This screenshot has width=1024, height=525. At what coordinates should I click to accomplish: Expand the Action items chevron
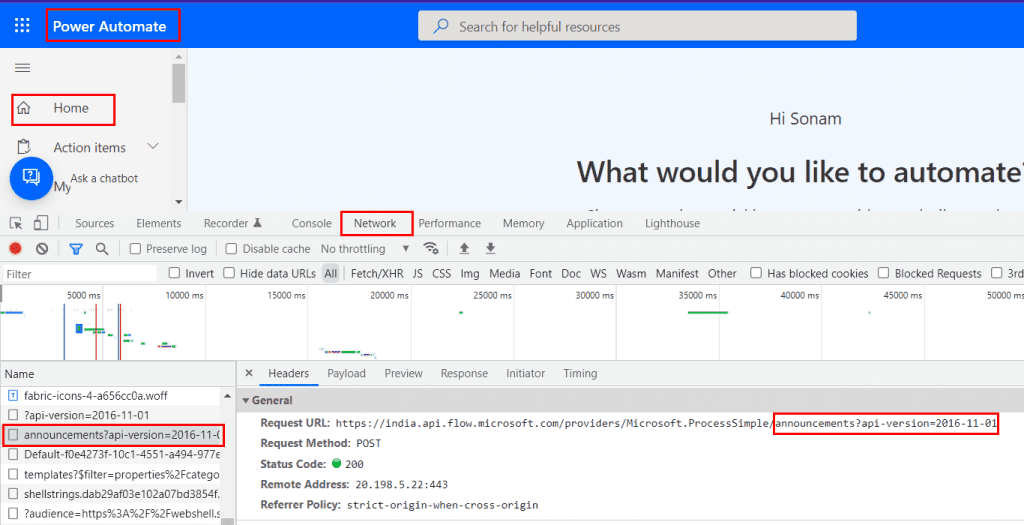[x=153, y=146]
